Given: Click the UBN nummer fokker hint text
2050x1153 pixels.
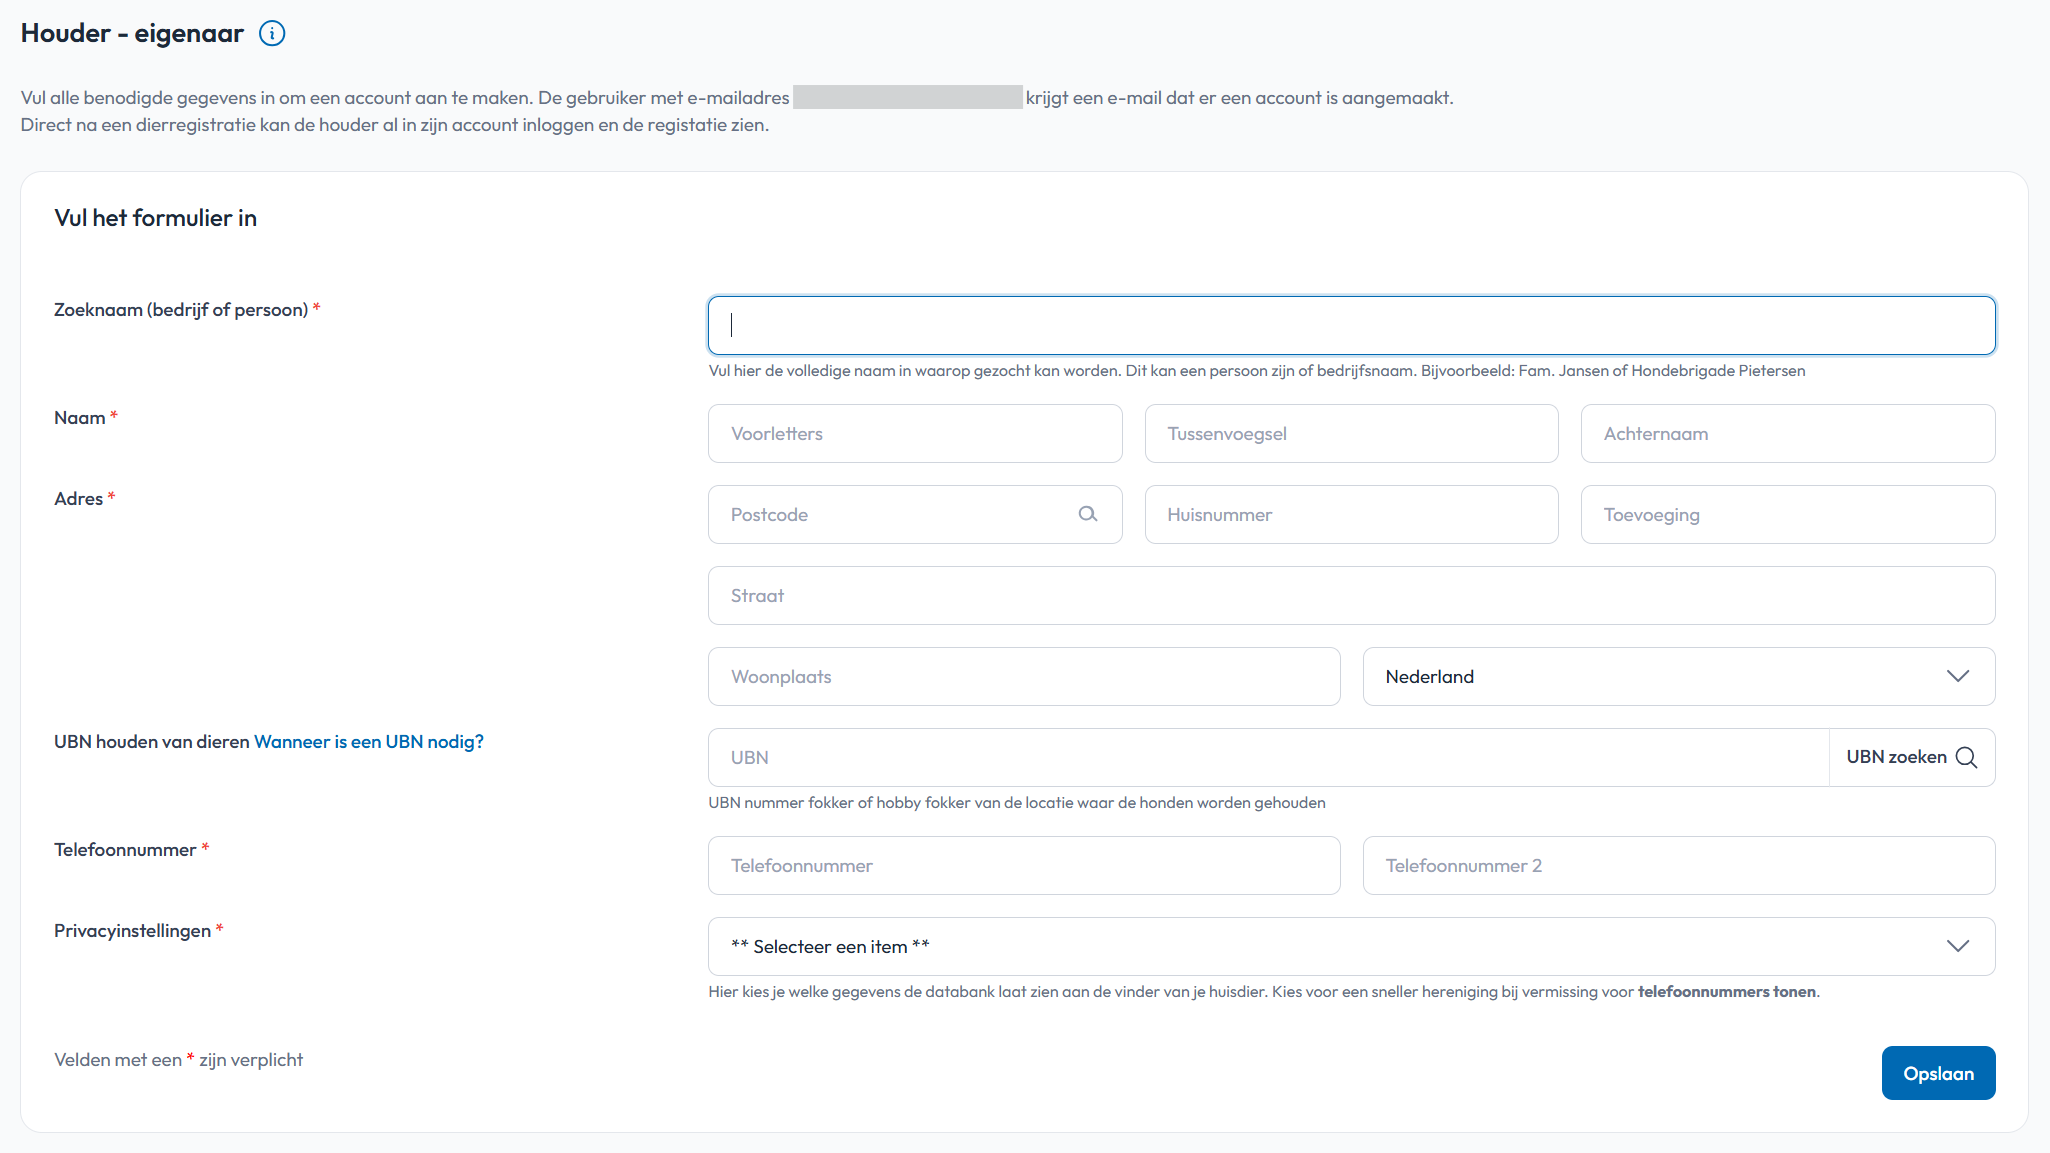Looking at the screenshot, I should point(1017,802).
